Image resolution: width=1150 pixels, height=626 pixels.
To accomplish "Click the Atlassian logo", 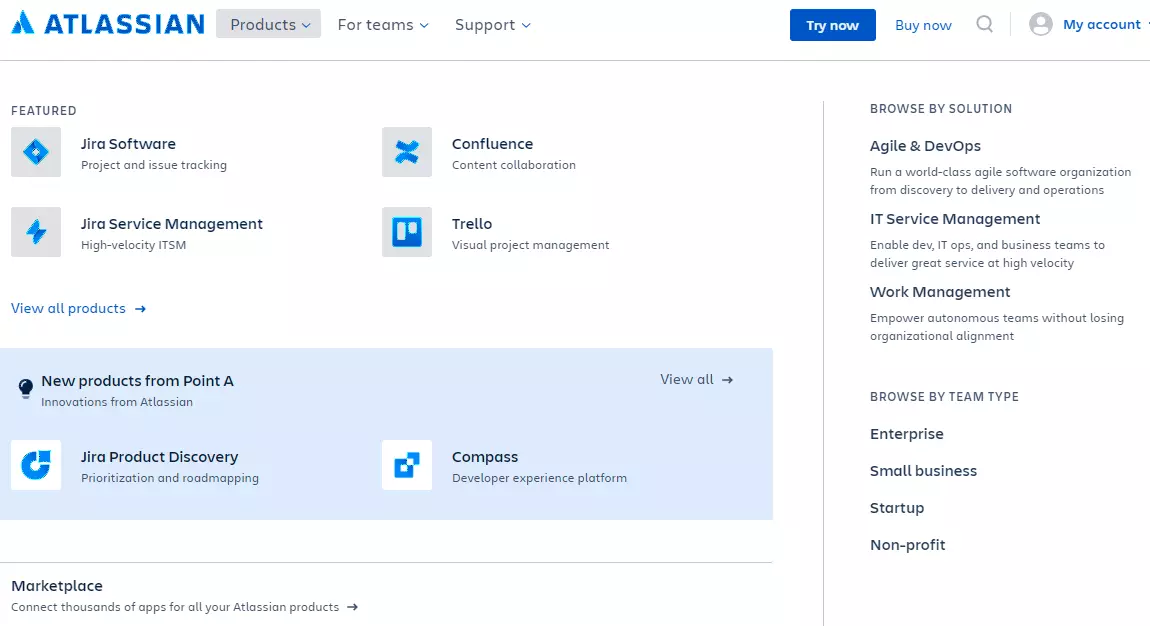I will 108,23.
